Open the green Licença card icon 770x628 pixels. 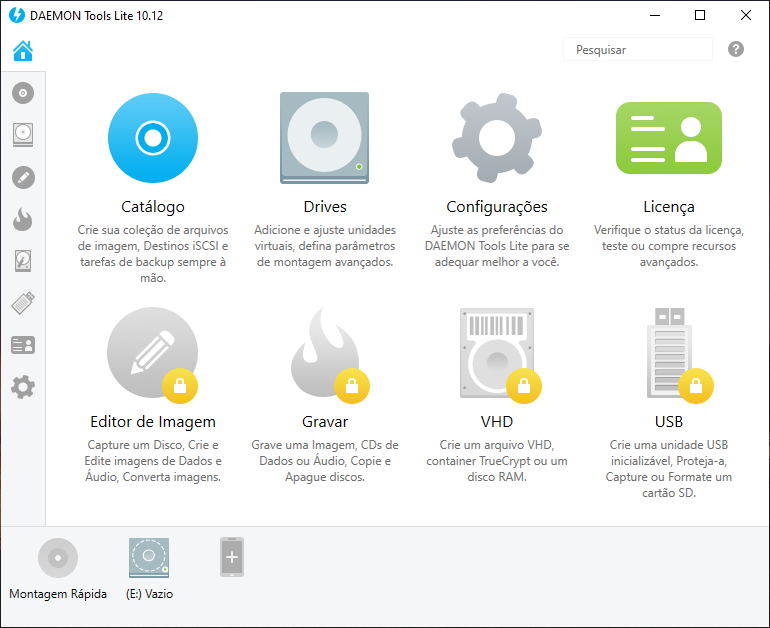669,138
